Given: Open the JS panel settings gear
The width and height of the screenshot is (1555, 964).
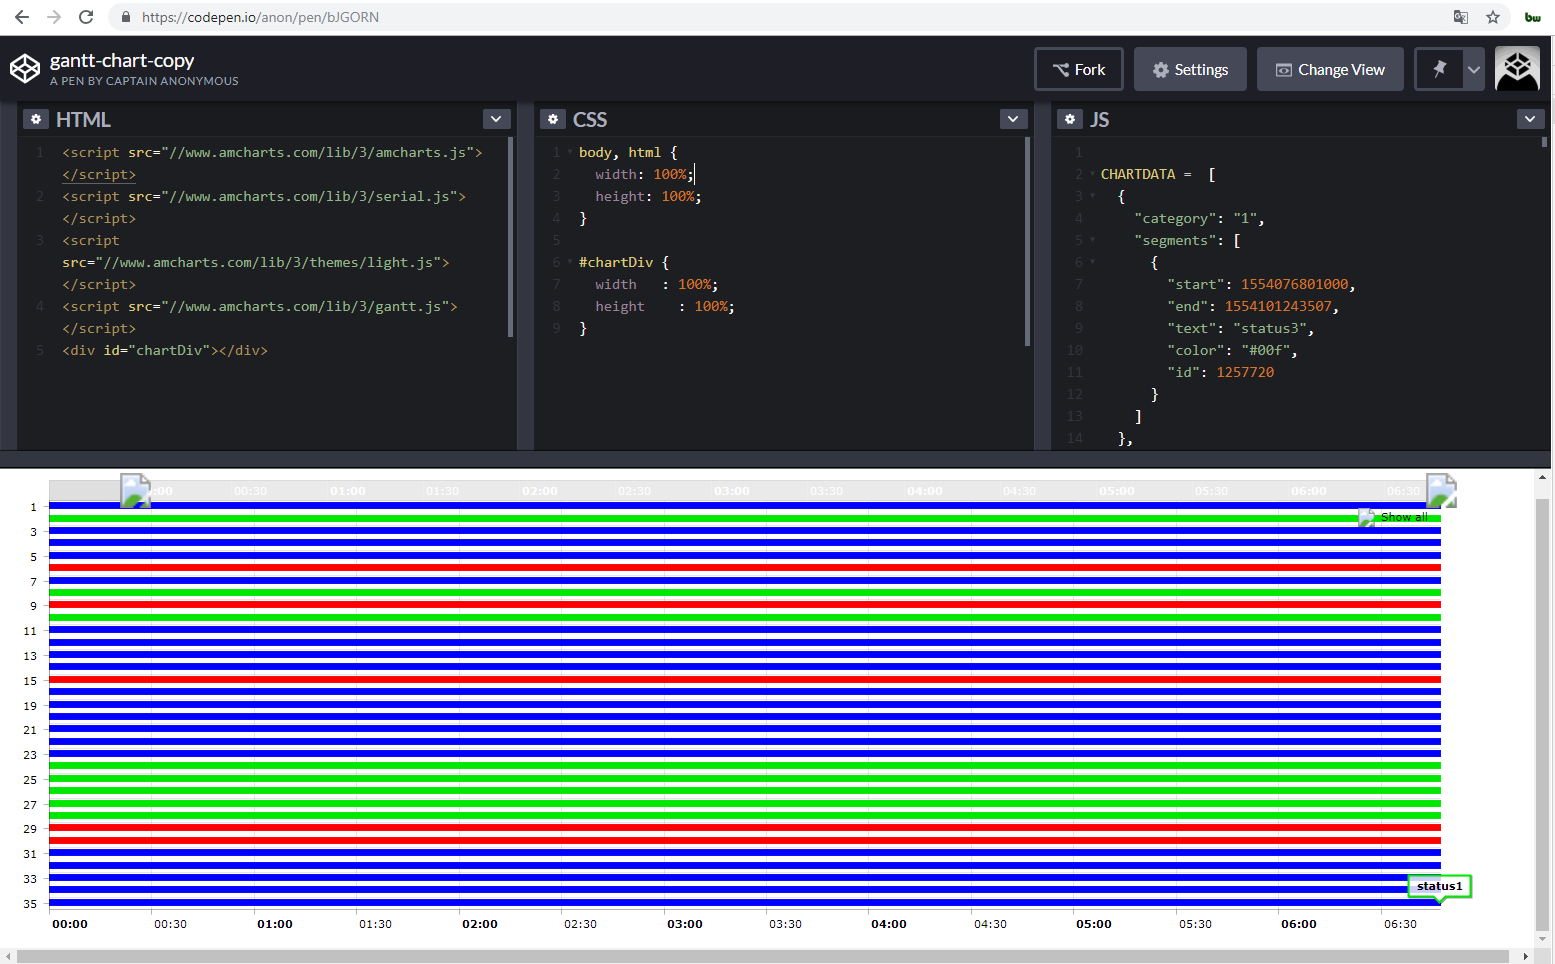Looking at the screenshot, I should [1070, 119].
